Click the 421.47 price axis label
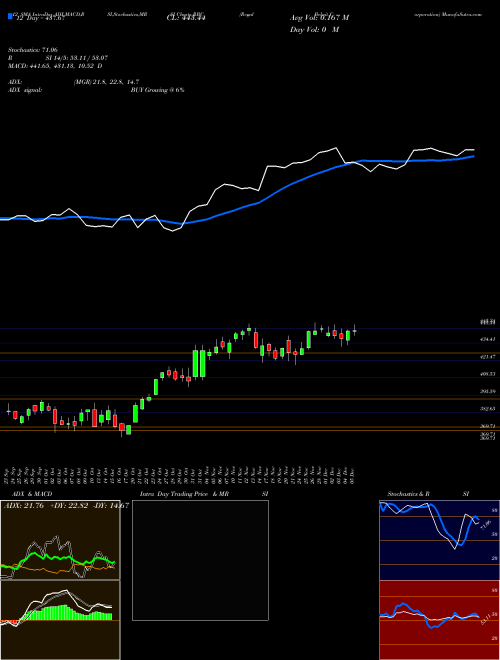The width and height of the screenshot is (500, 660). (x=488, y=357)
